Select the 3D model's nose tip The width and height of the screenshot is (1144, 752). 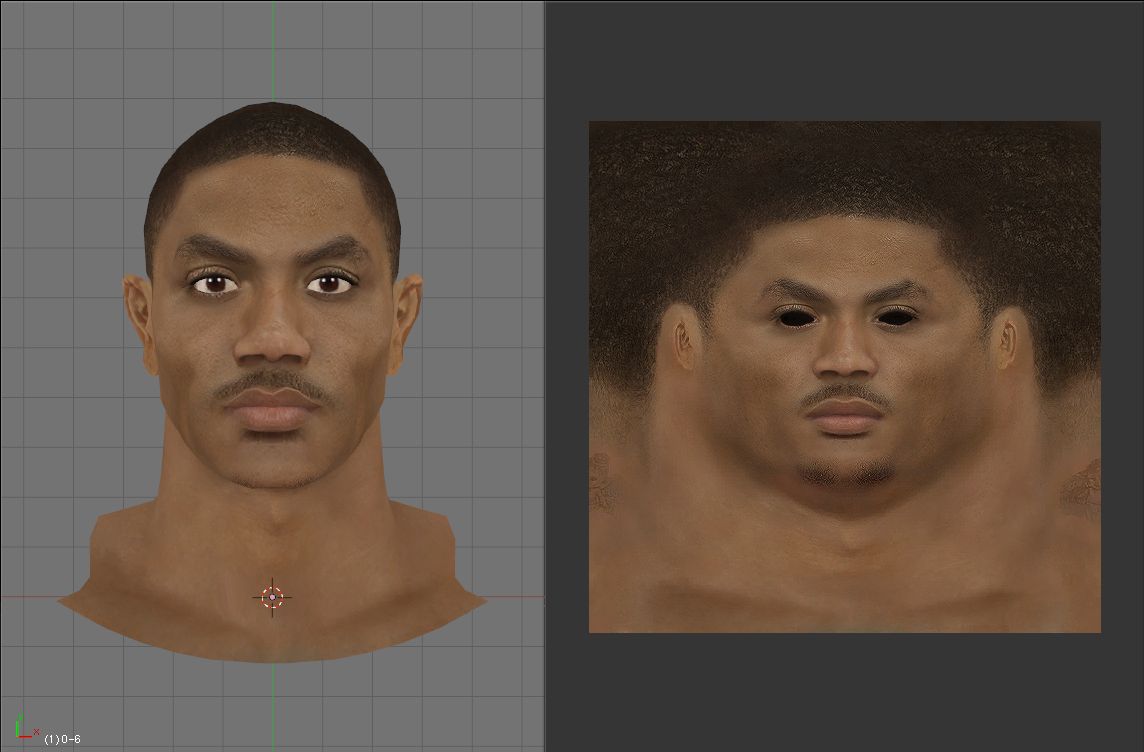coord(272,350)
